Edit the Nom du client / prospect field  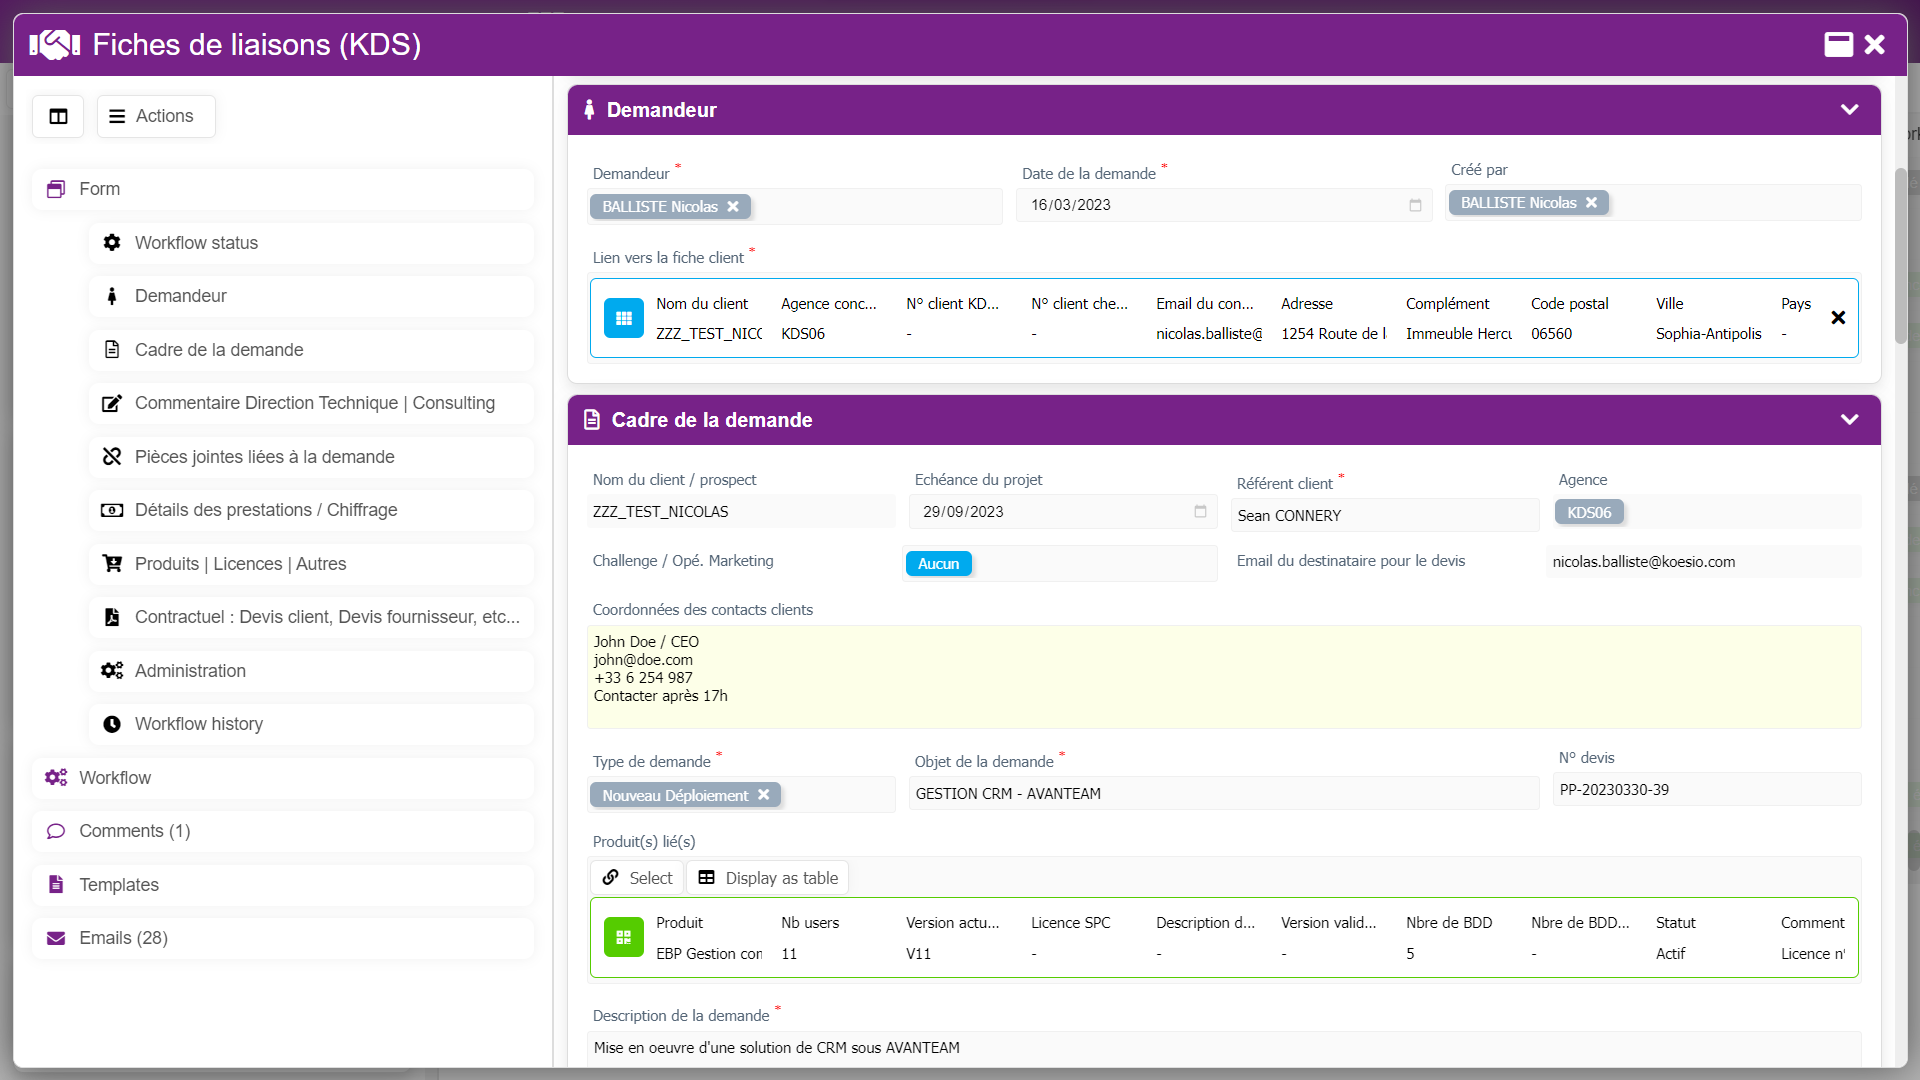point(741,512)
